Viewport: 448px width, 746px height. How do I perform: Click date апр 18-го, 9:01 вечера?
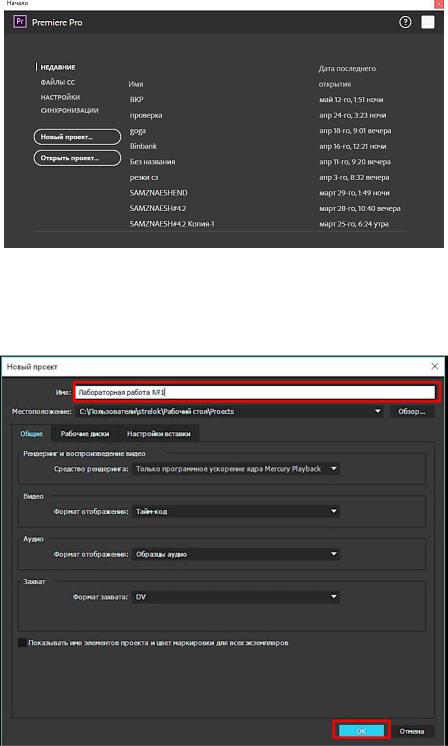coord(355,130)
